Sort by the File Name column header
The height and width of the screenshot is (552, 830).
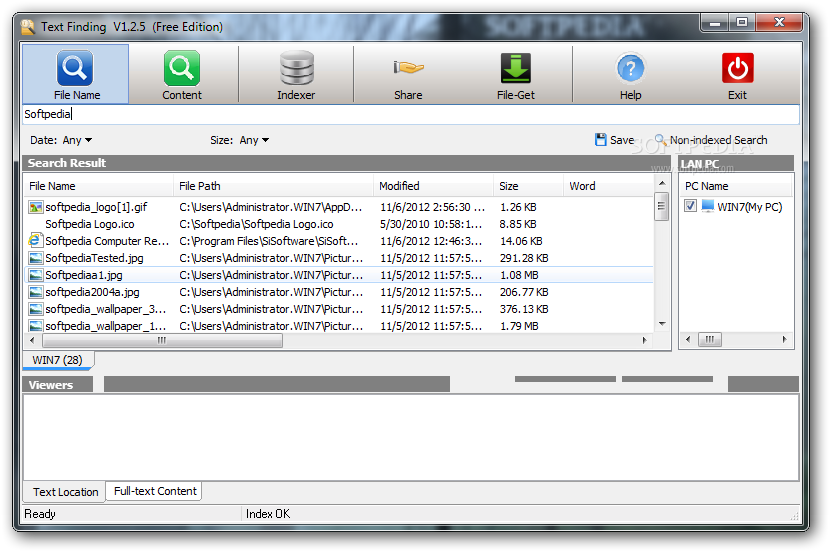(x=98, y=186)
